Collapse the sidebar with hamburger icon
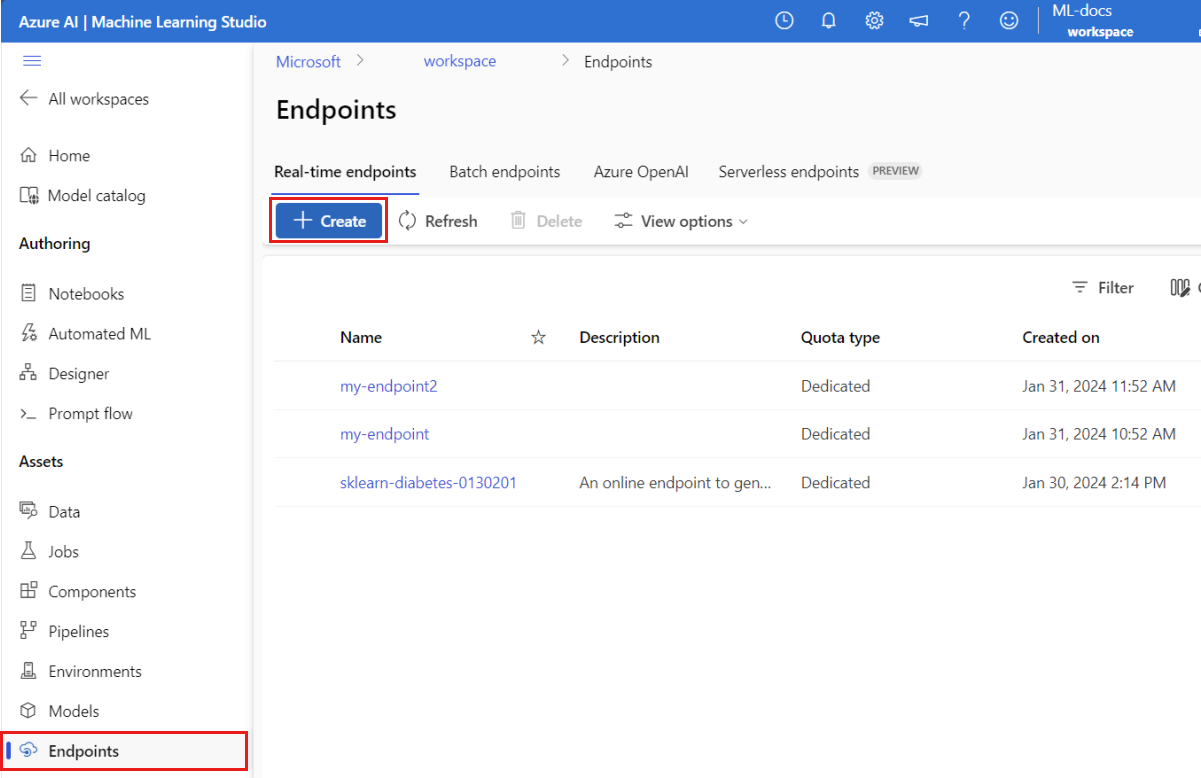Screen dimensions: 1201x778 point(32,61)
